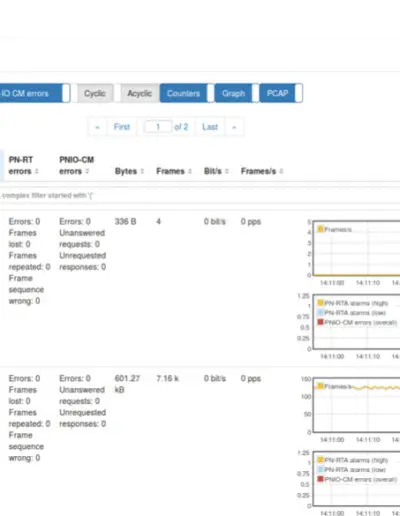Select the 601.27 kB bytes cell

click(x=127, y=384)
